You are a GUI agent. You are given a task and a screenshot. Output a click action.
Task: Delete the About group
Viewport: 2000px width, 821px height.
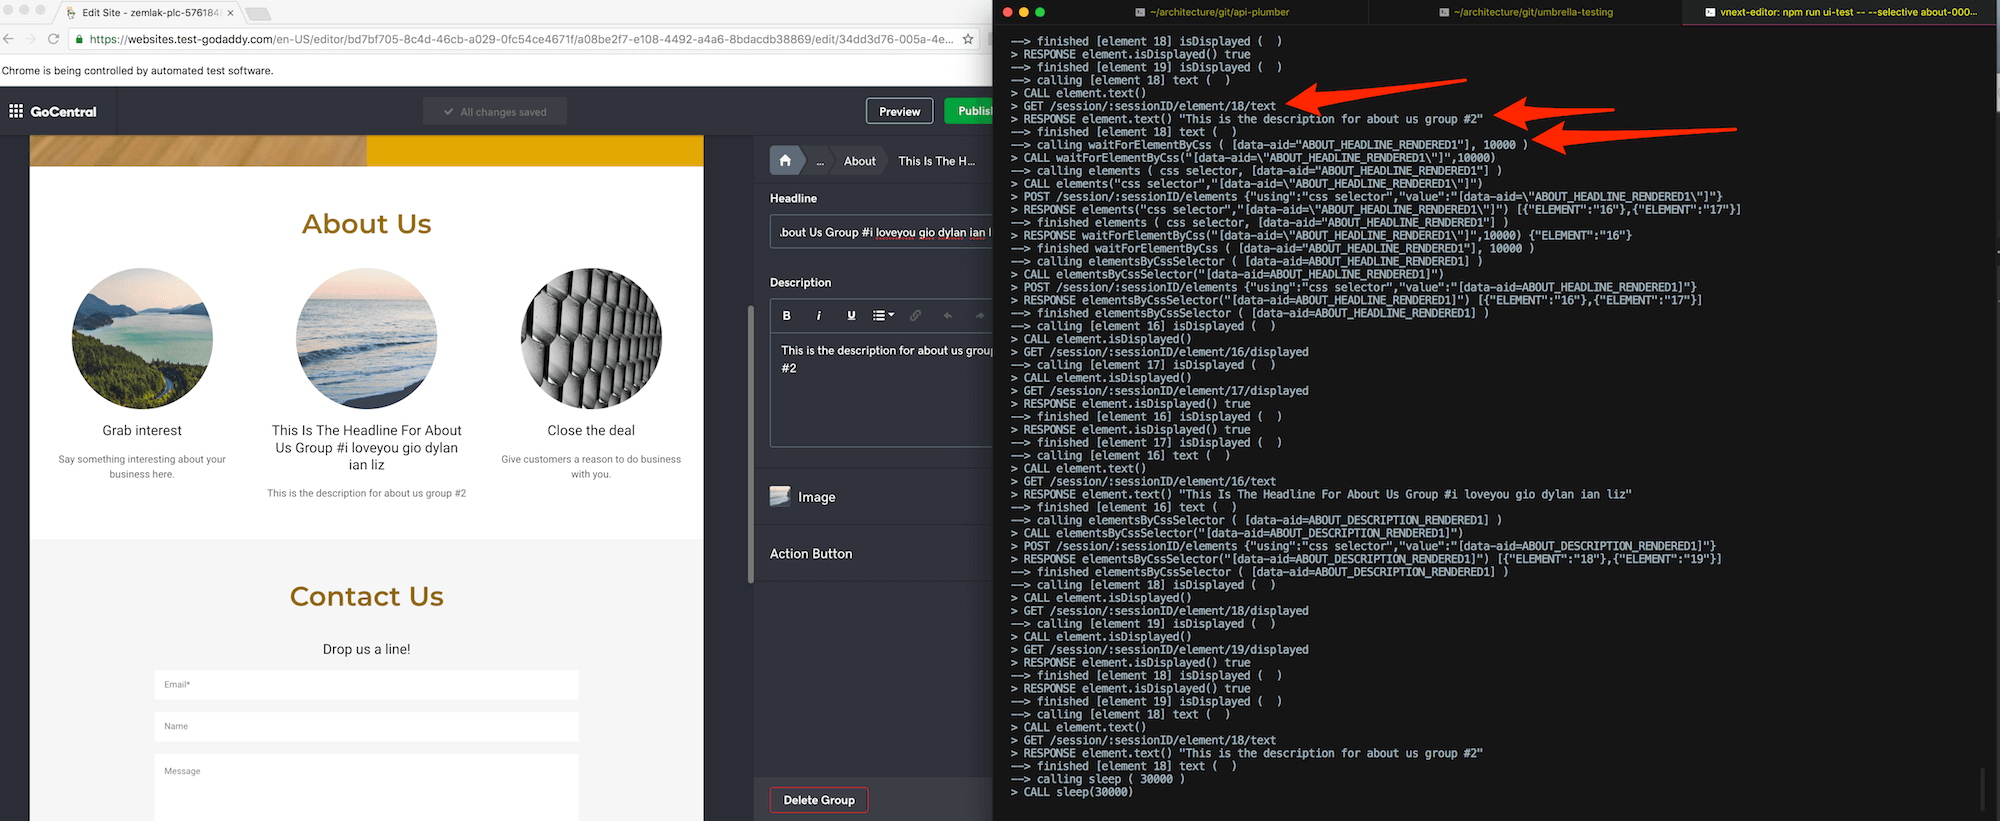coord(819,800)
